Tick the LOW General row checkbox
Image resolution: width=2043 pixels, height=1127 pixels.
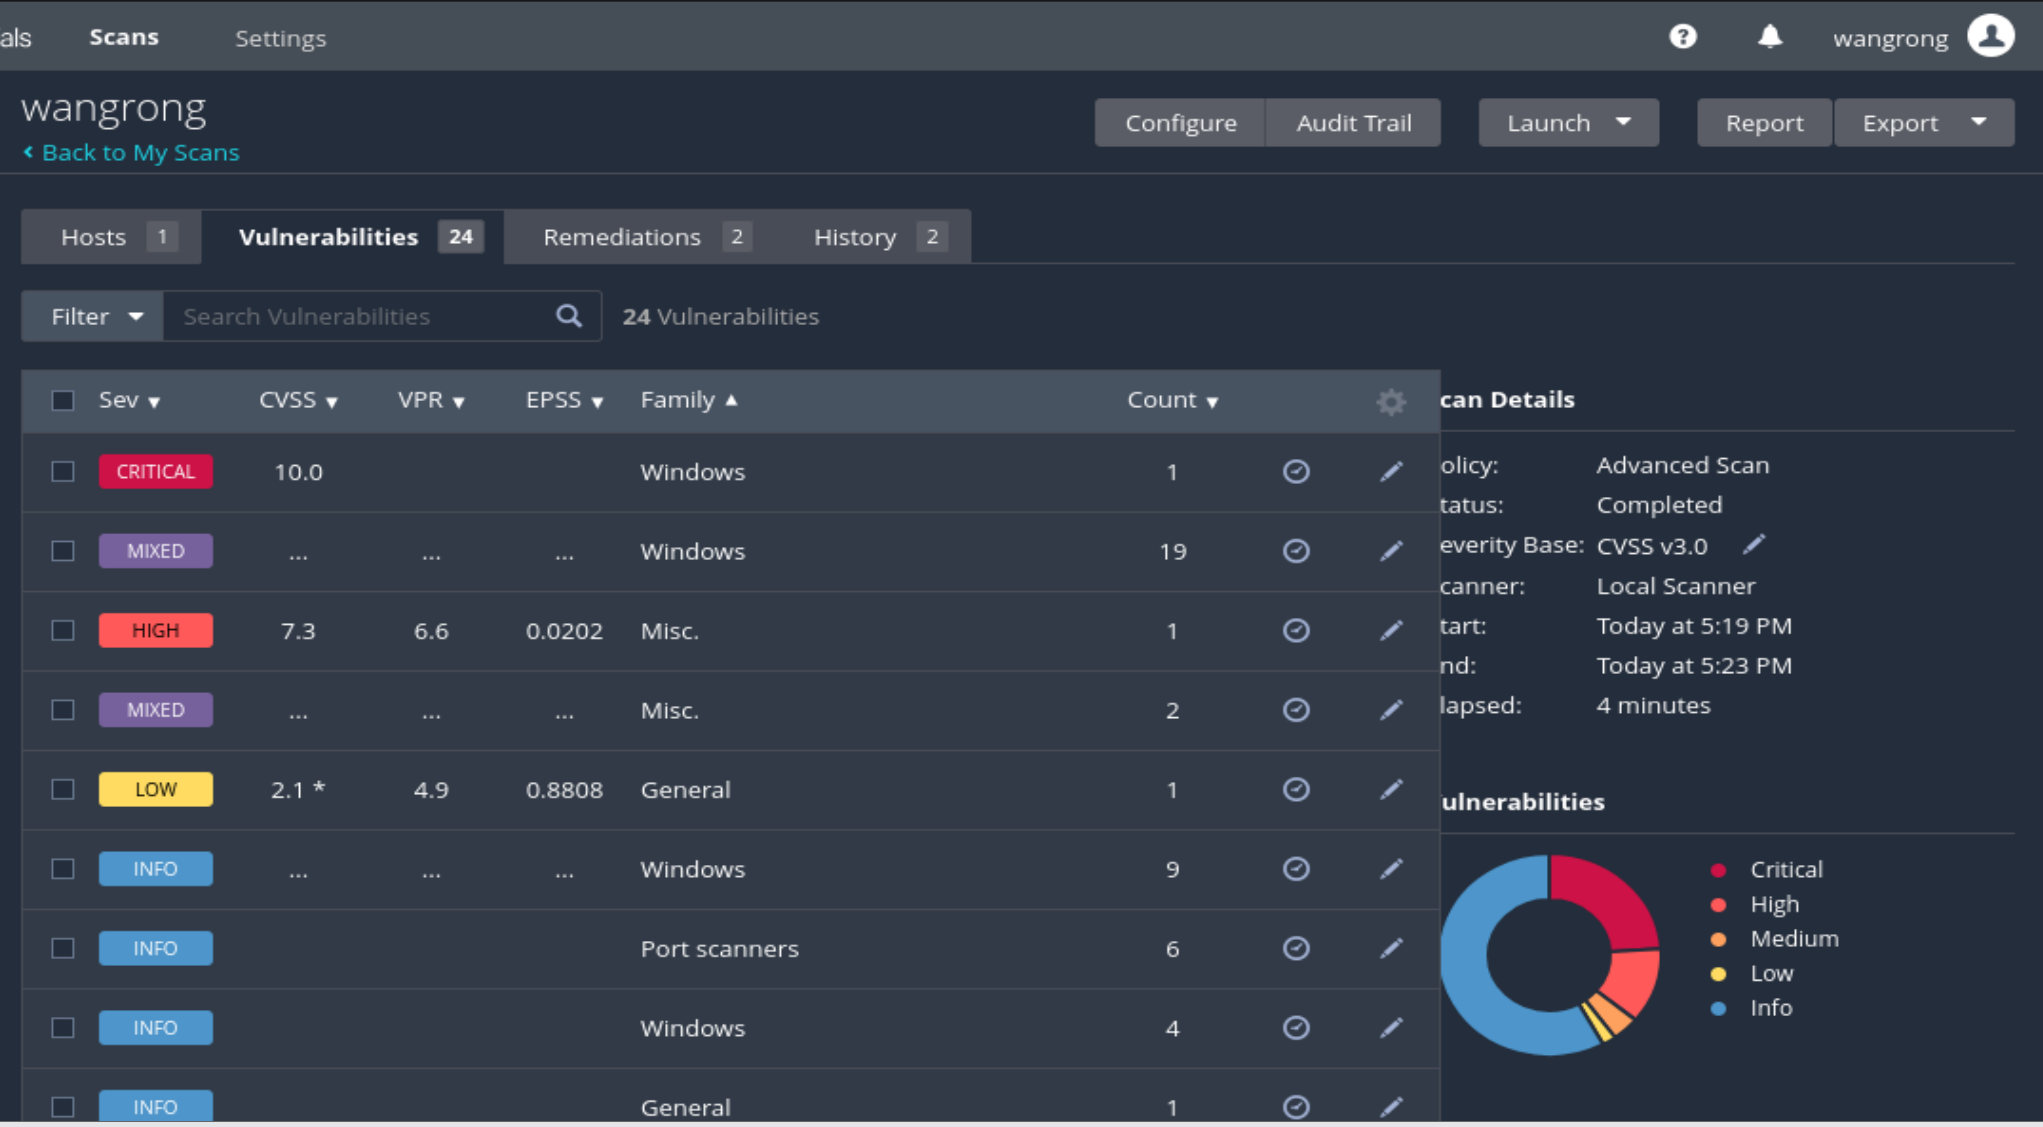63,789
